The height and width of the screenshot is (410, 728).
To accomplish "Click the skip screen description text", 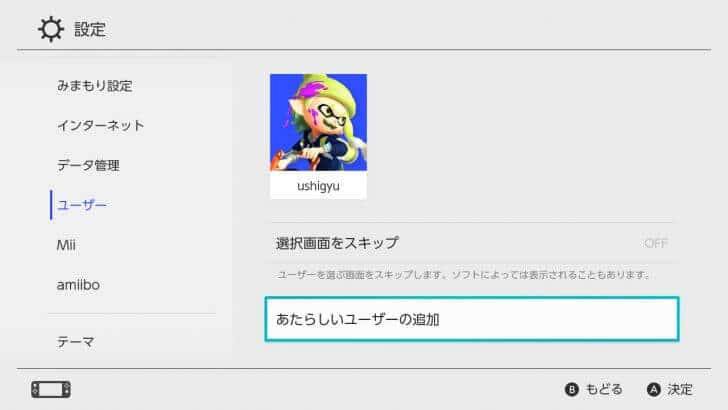I will pos(462,275).
